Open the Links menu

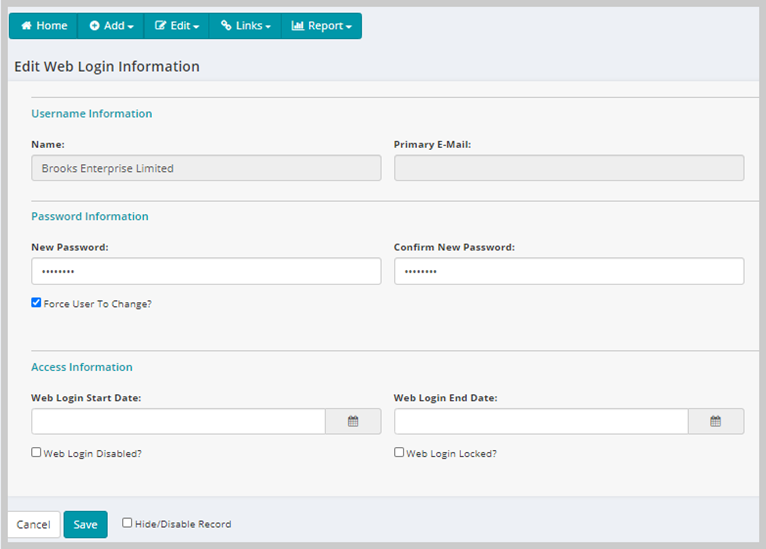point(246,26)
